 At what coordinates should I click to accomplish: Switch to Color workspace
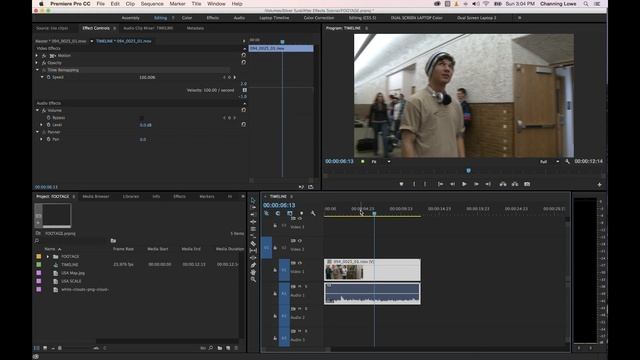[187, 18]
